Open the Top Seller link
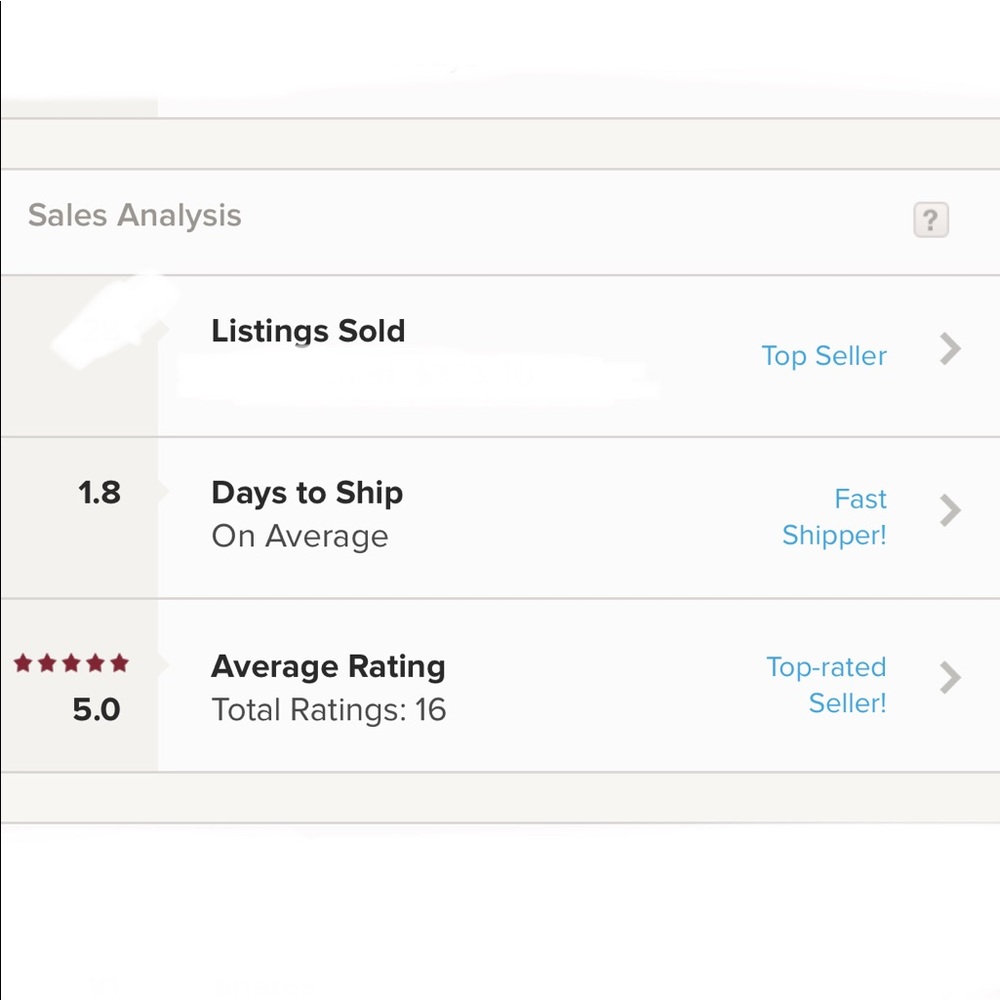The width and height of the screenshot is (1000, 1000). 824,356
